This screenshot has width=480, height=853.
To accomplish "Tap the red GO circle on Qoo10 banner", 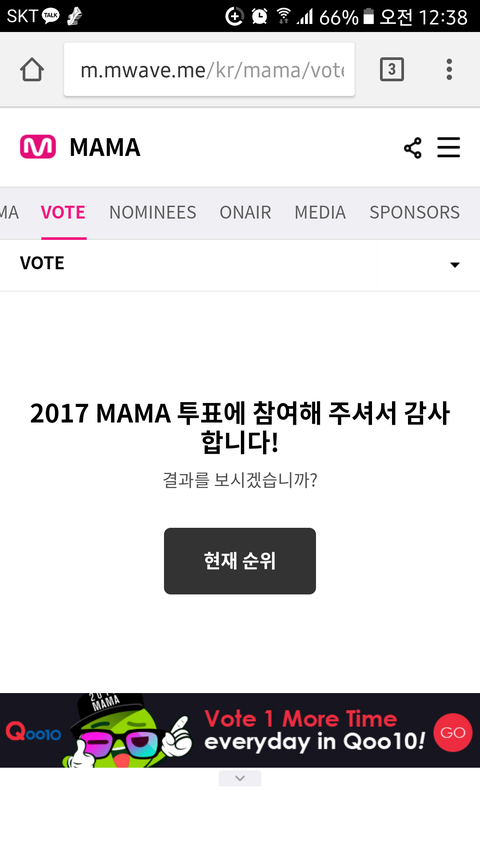I will 453,732.
